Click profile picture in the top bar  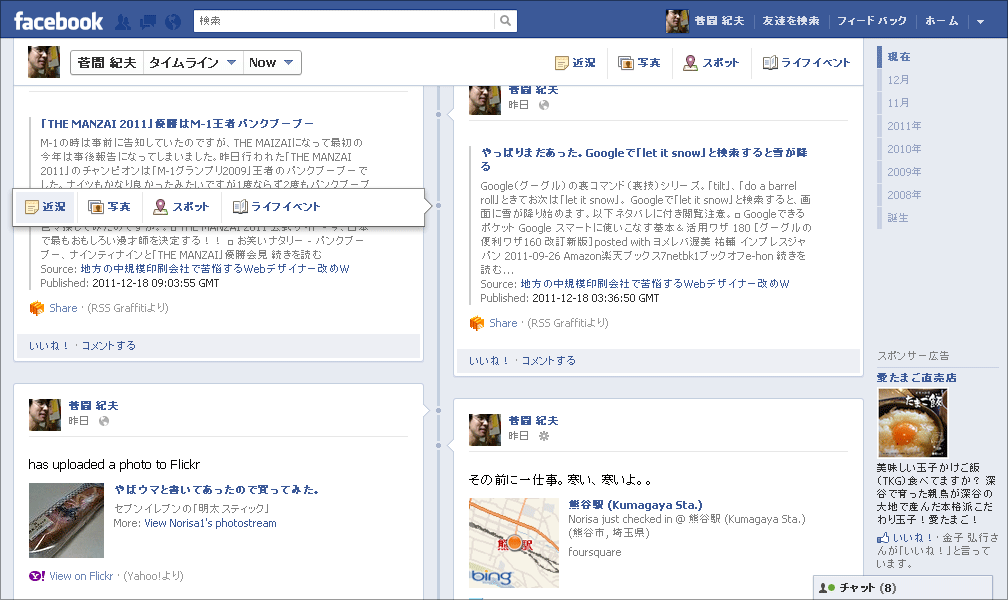click(677, 21)
